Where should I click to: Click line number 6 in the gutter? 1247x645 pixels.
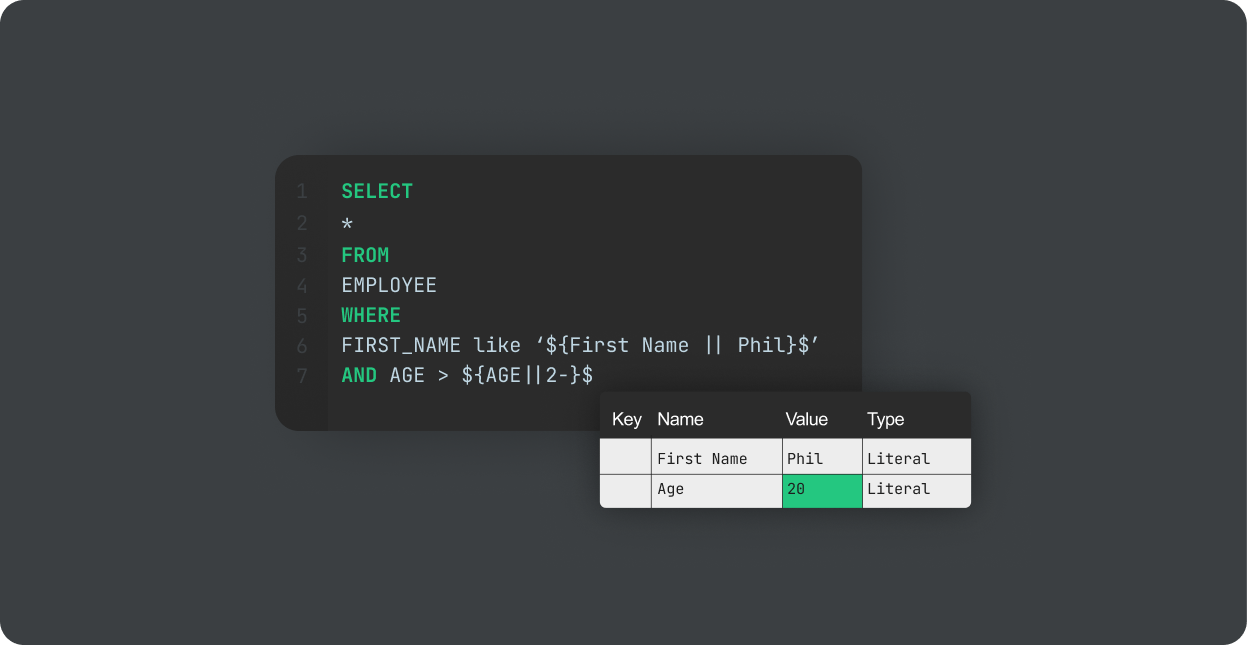302,344
